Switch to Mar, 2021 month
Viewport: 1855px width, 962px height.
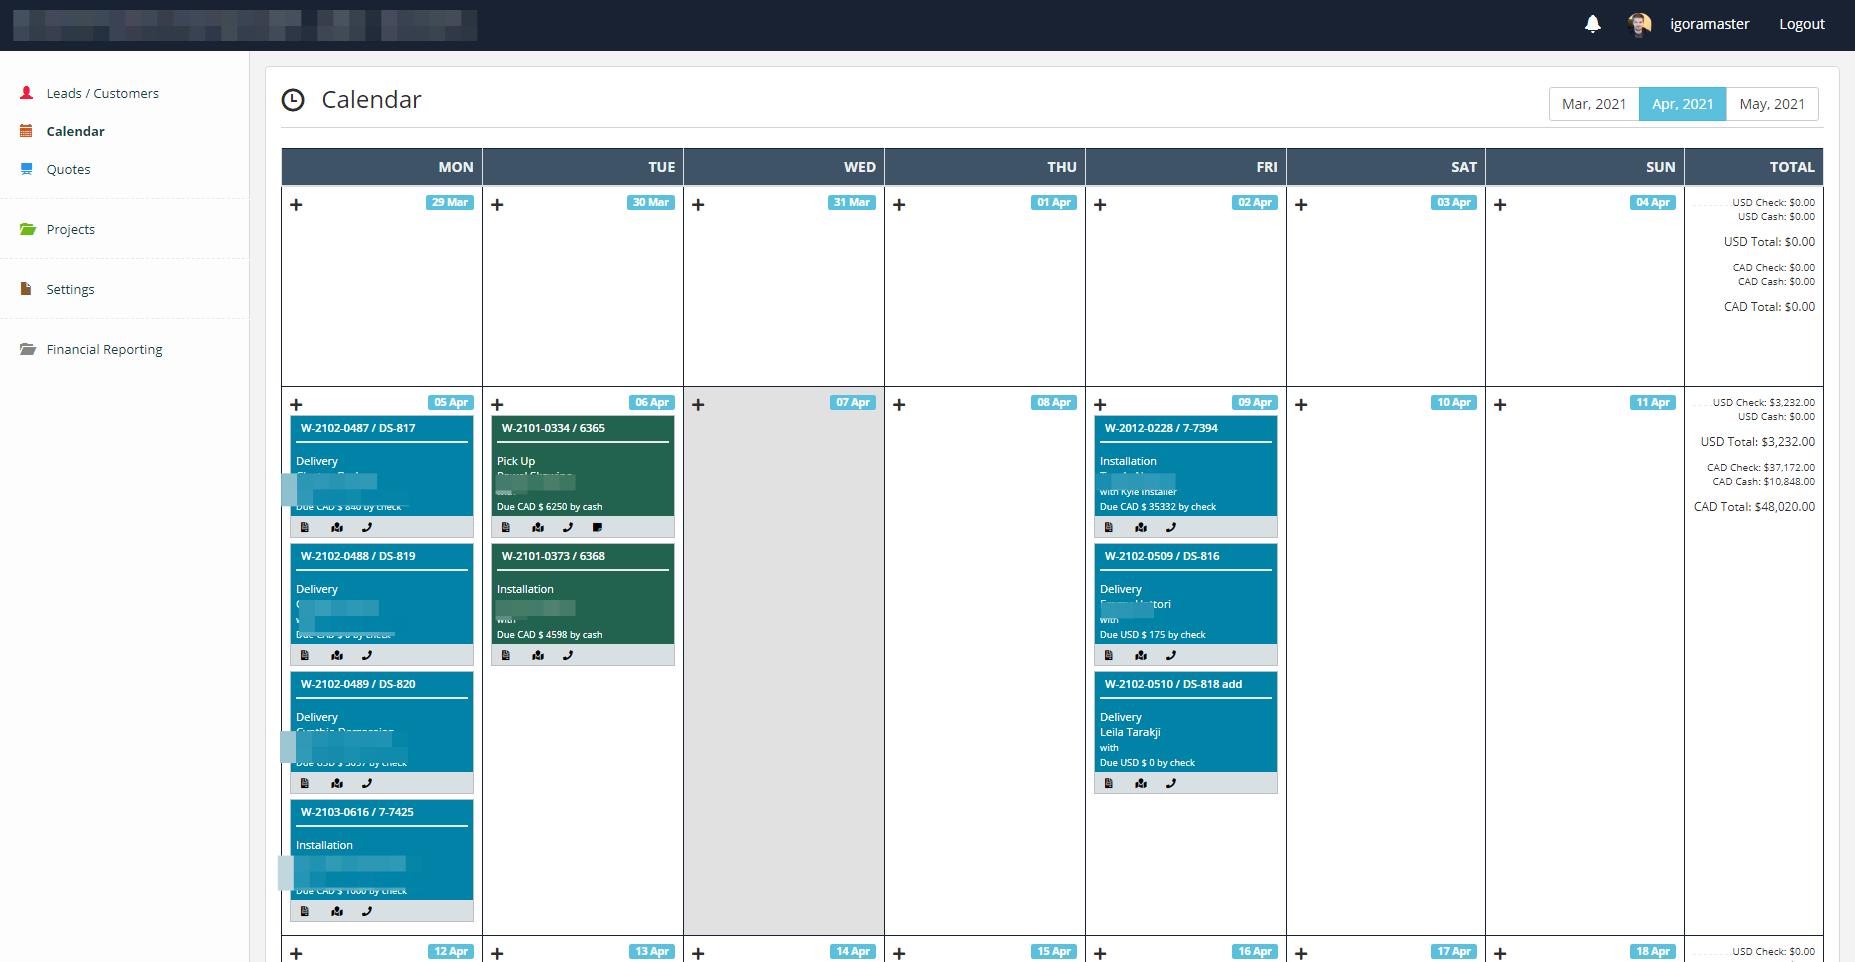pyautogui.click(x=1593, y=104)
